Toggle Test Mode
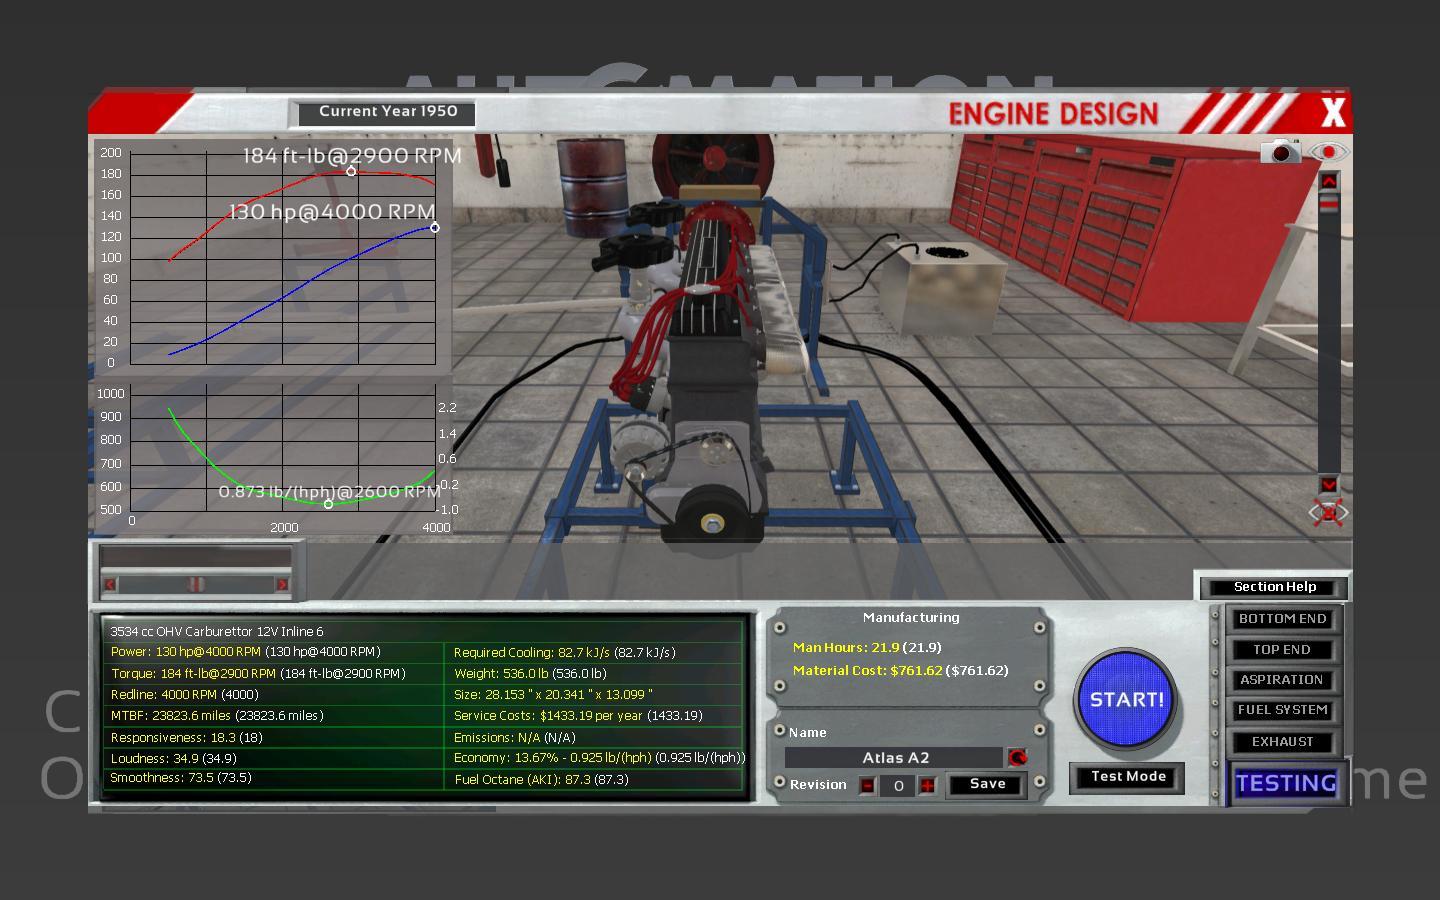This screenshot has width=1440, height=900. coord(1128,777)
